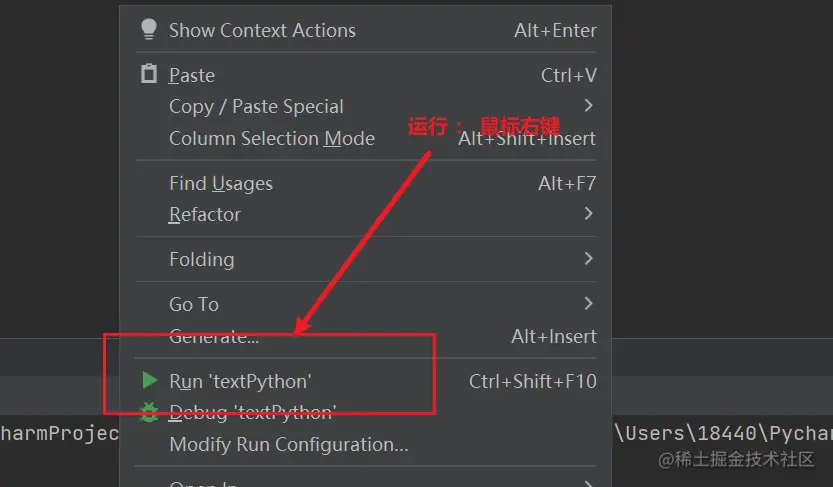The image size is (833, 487).
Task: Select Find Usages
Action: click(x=221, y=183)
